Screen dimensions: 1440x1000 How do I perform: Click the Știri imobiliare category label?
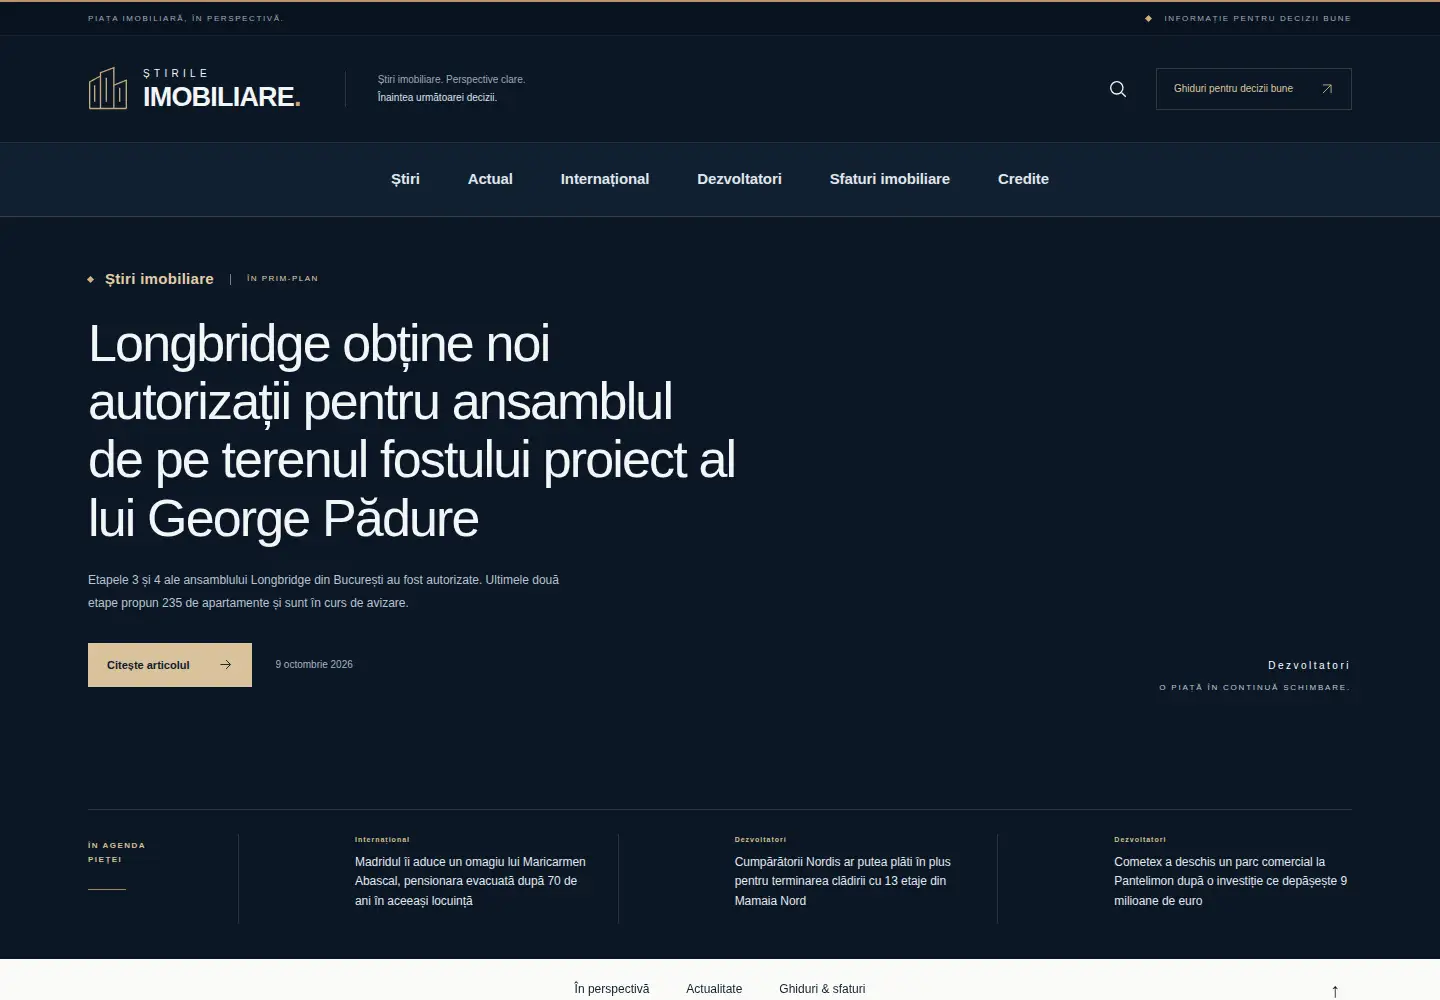pos(159,279)
